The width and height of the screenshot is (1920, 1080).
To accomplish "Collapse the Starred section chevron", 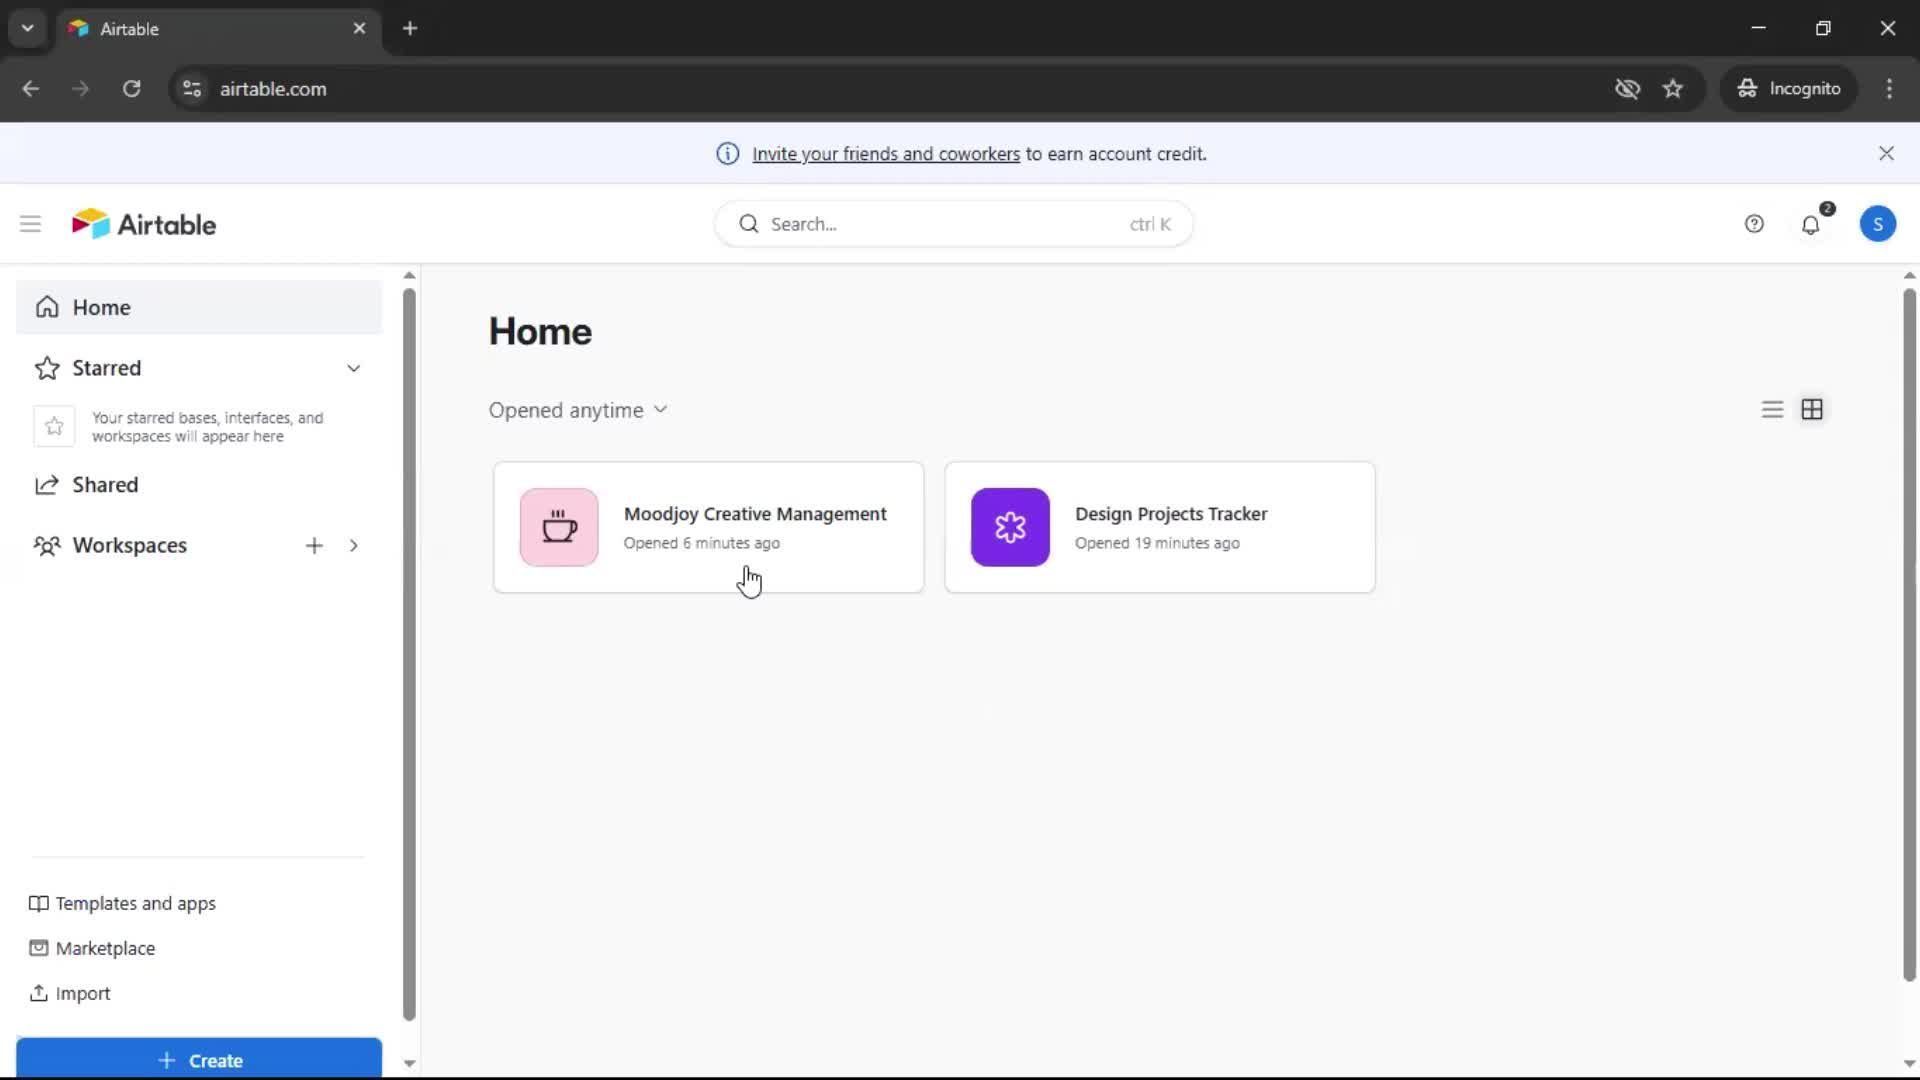I will pos(353,368).
